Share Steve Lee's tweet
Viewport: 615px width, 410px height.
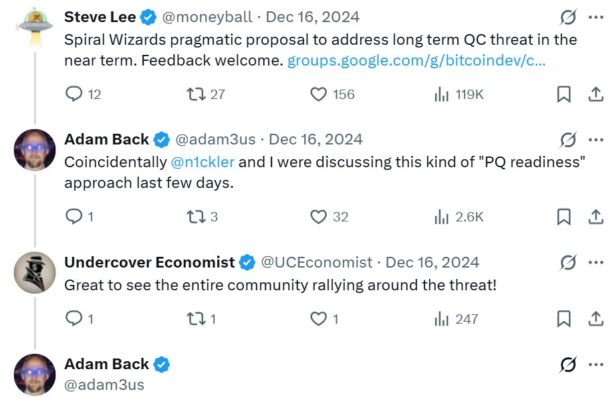click(x=596, y=94)
